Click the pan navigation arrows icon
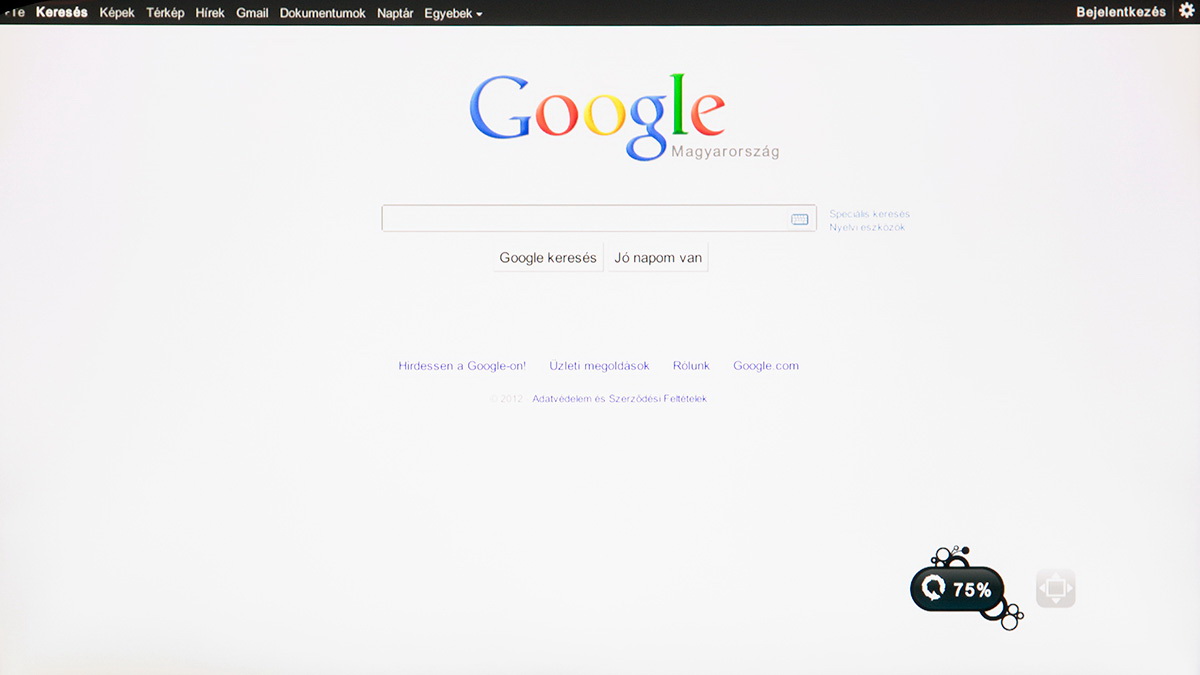 click(x=1055, y=588)
